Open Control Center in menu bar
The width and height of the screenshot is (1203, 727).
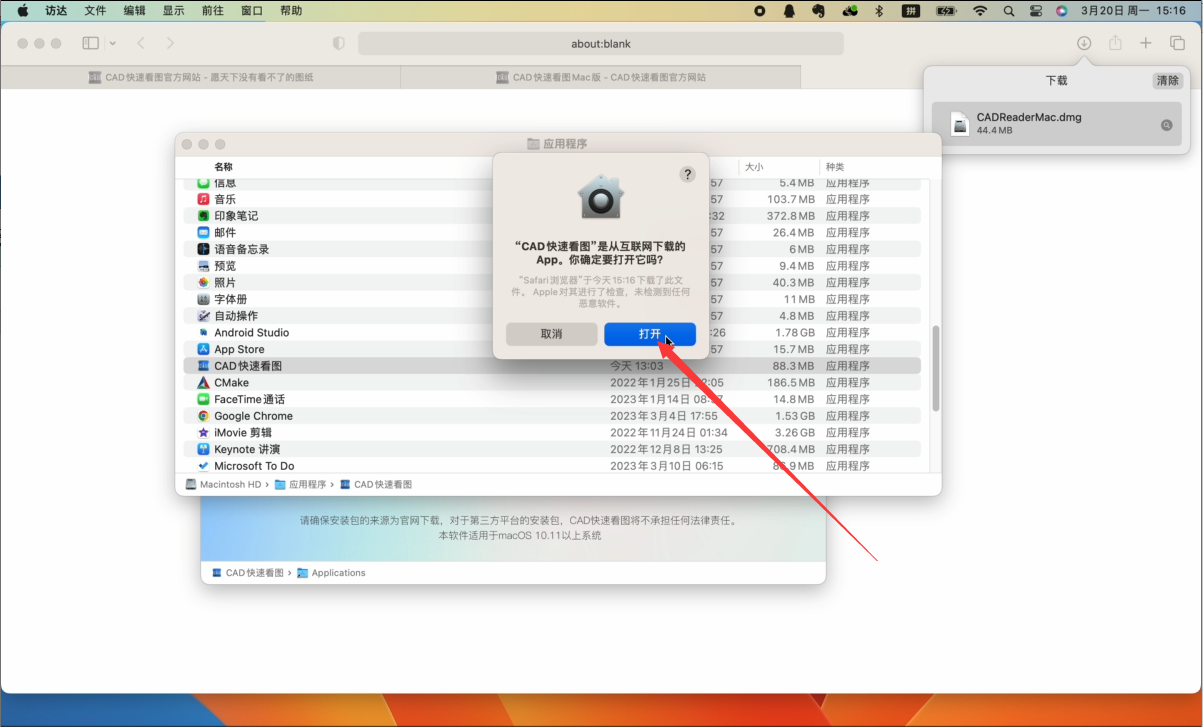pyautogui.click(x=1035, y=11)
